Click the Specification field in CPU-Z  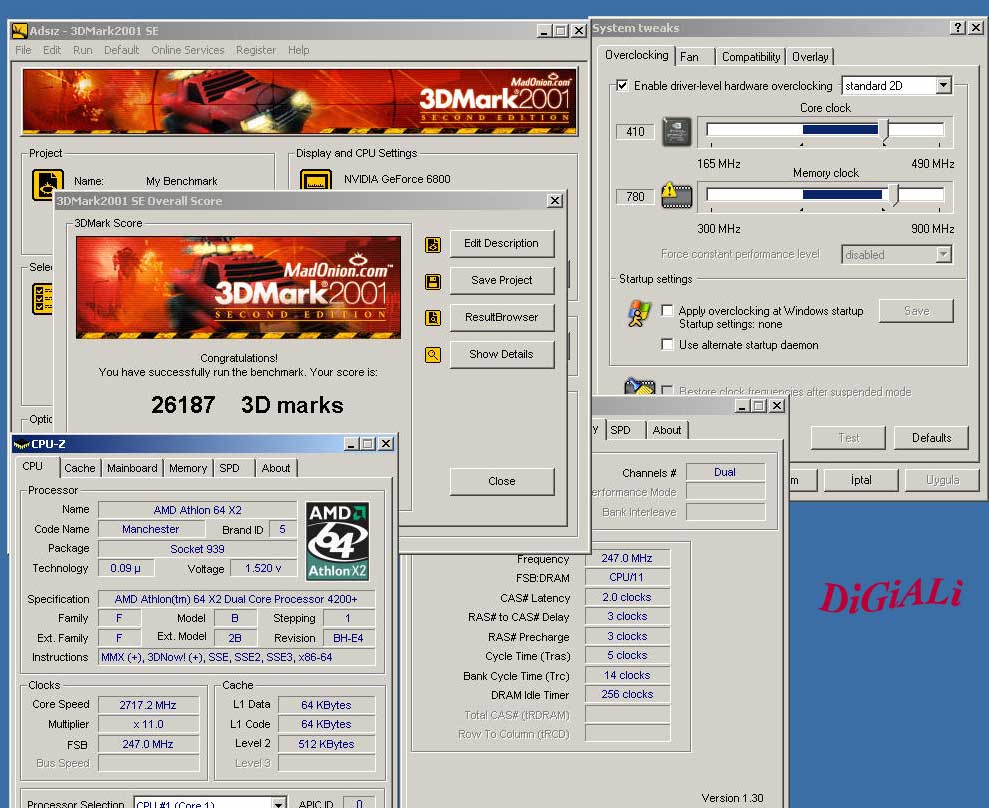(x=236, y=599)
